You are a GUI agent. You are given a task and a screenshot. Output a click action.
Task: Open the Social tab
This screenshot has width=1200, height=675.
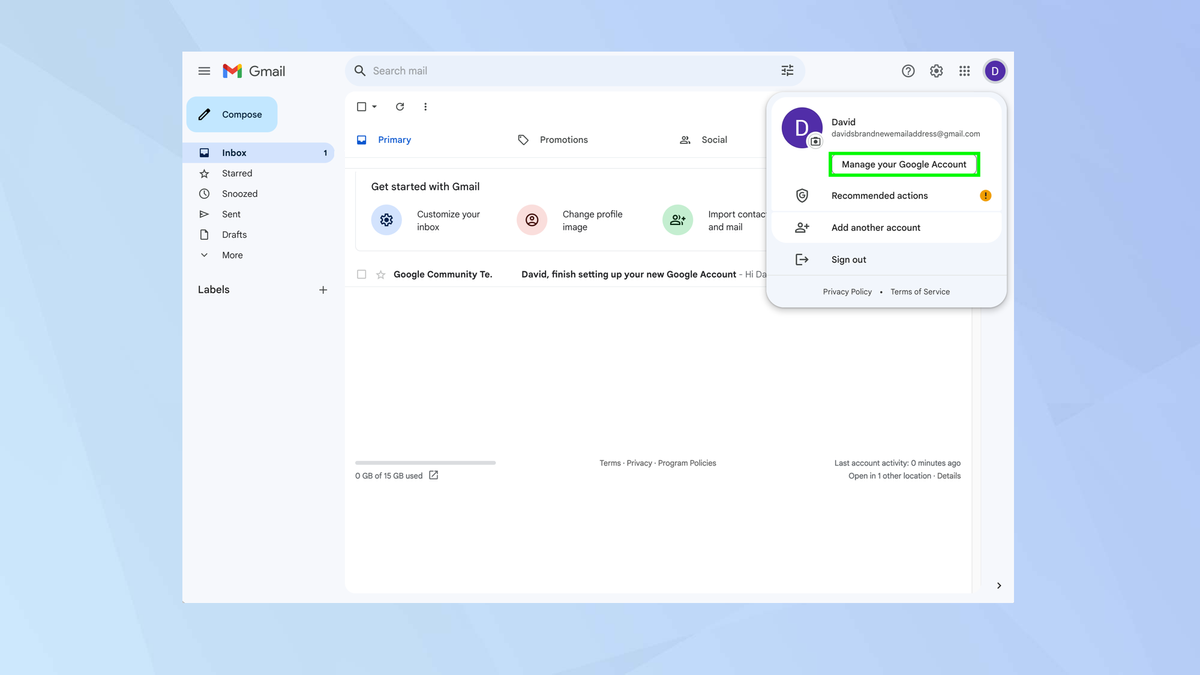715,139
